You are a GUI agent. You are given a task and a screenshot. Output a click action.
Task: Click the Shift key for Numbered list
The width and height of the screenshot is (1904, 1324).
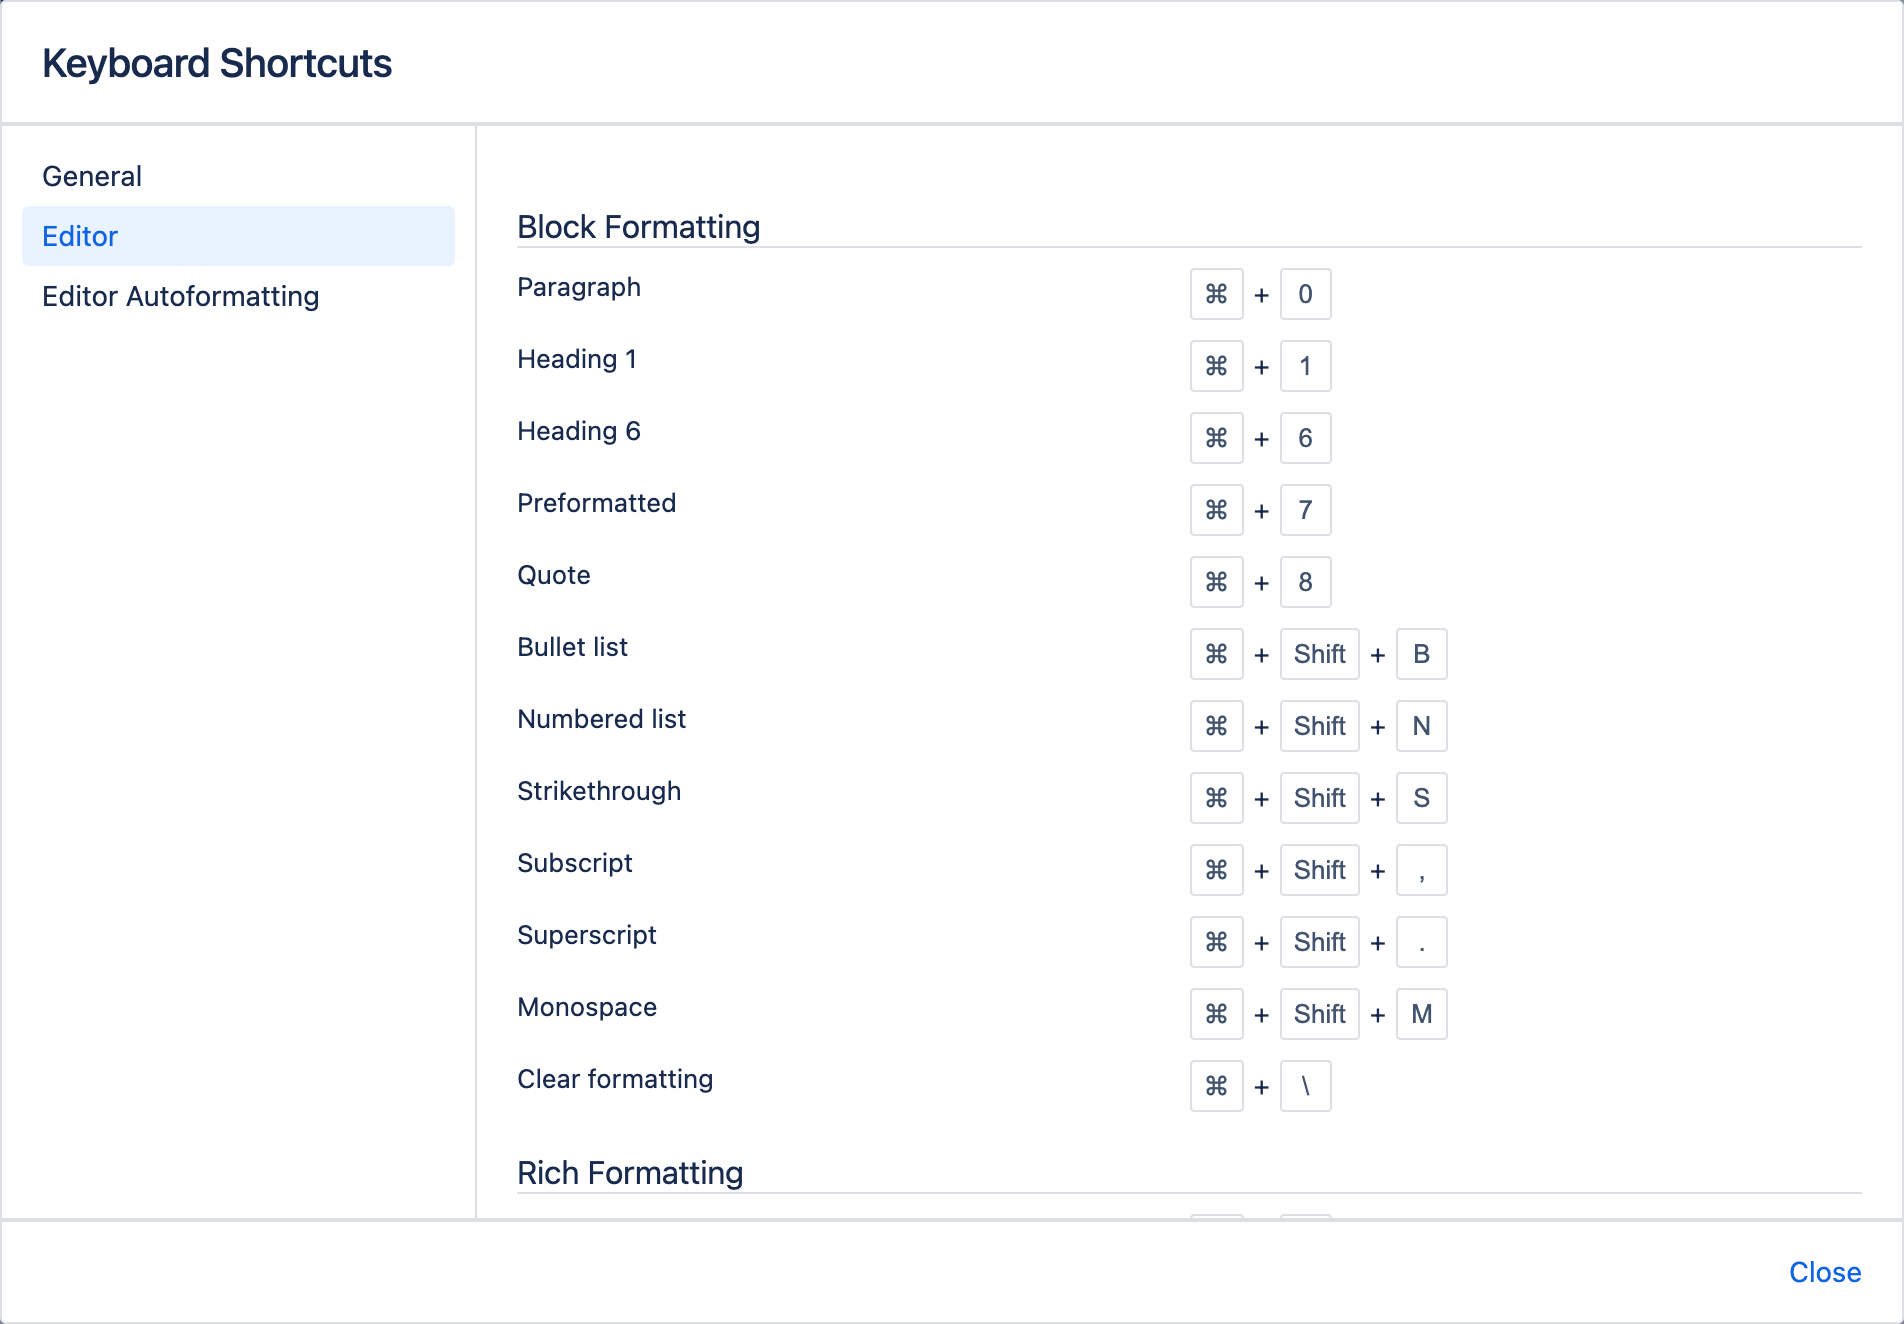[1319, 726]
